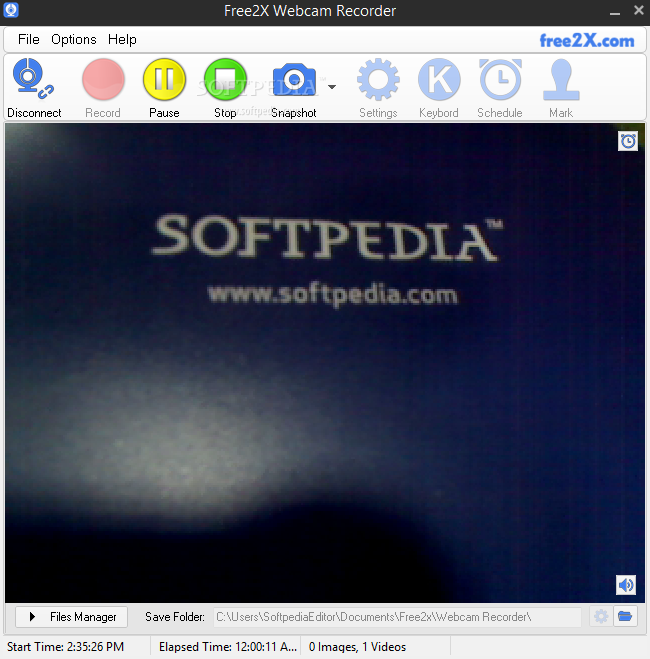Click the Record button

(103, 88)
